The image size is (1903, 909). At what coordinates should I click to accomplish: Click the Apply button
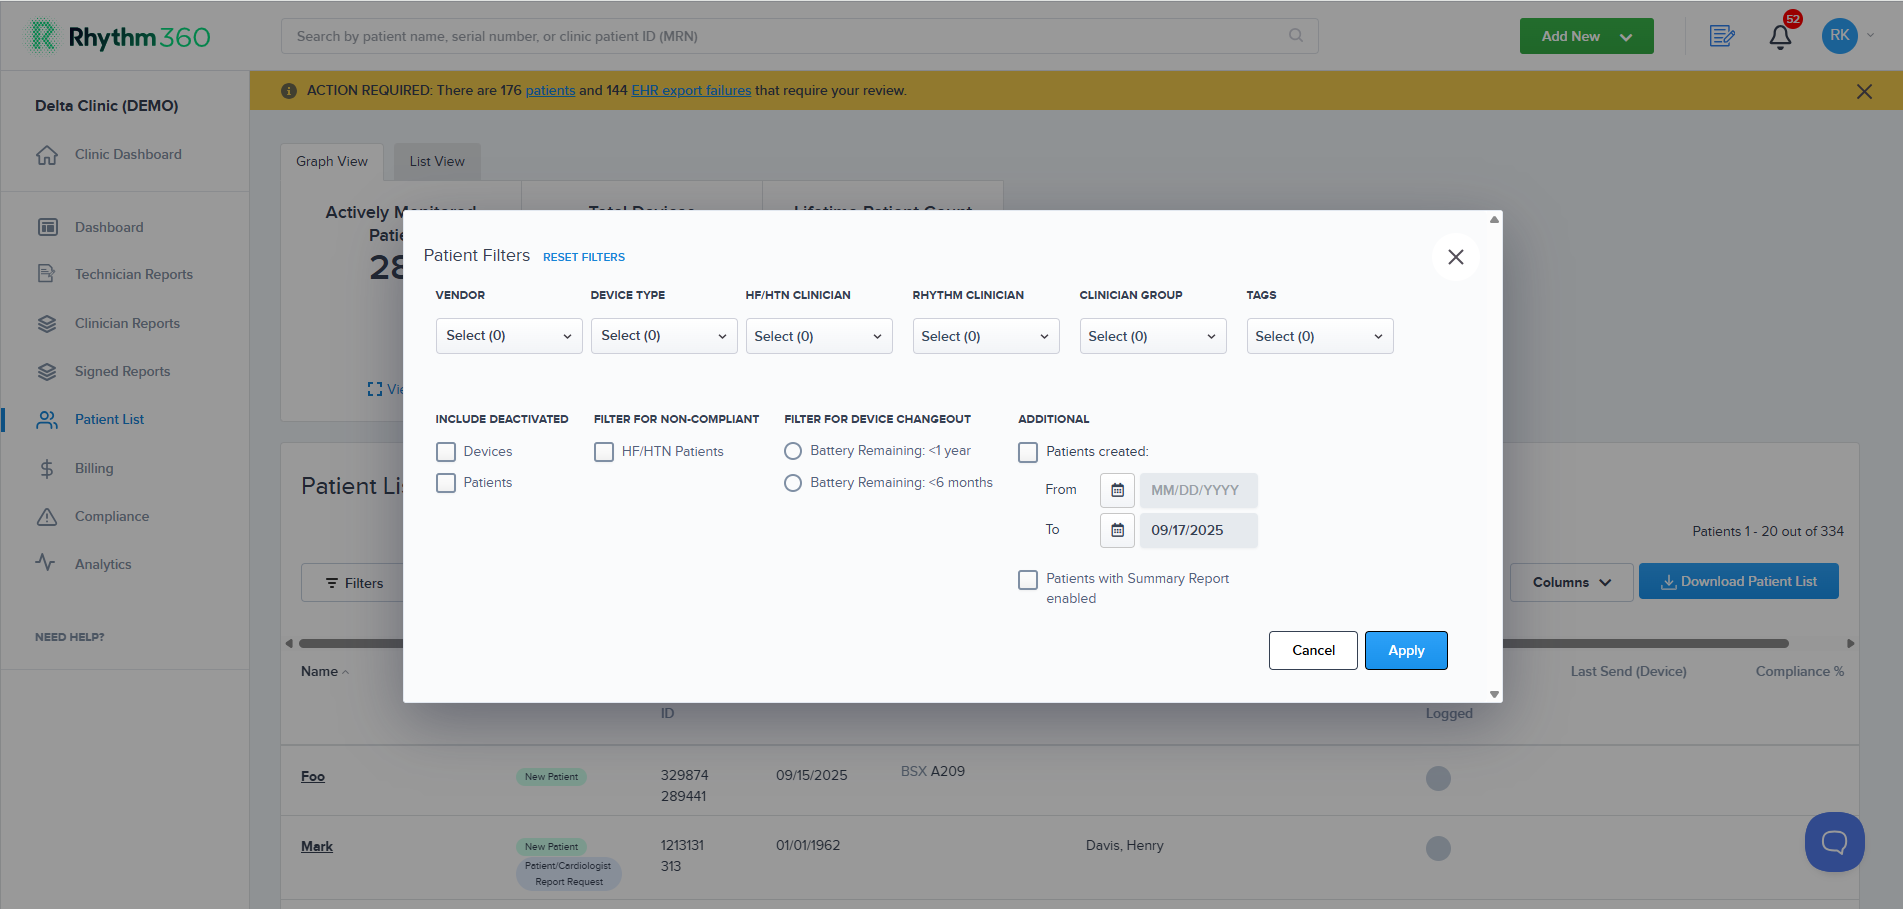tap(1406, 650)
